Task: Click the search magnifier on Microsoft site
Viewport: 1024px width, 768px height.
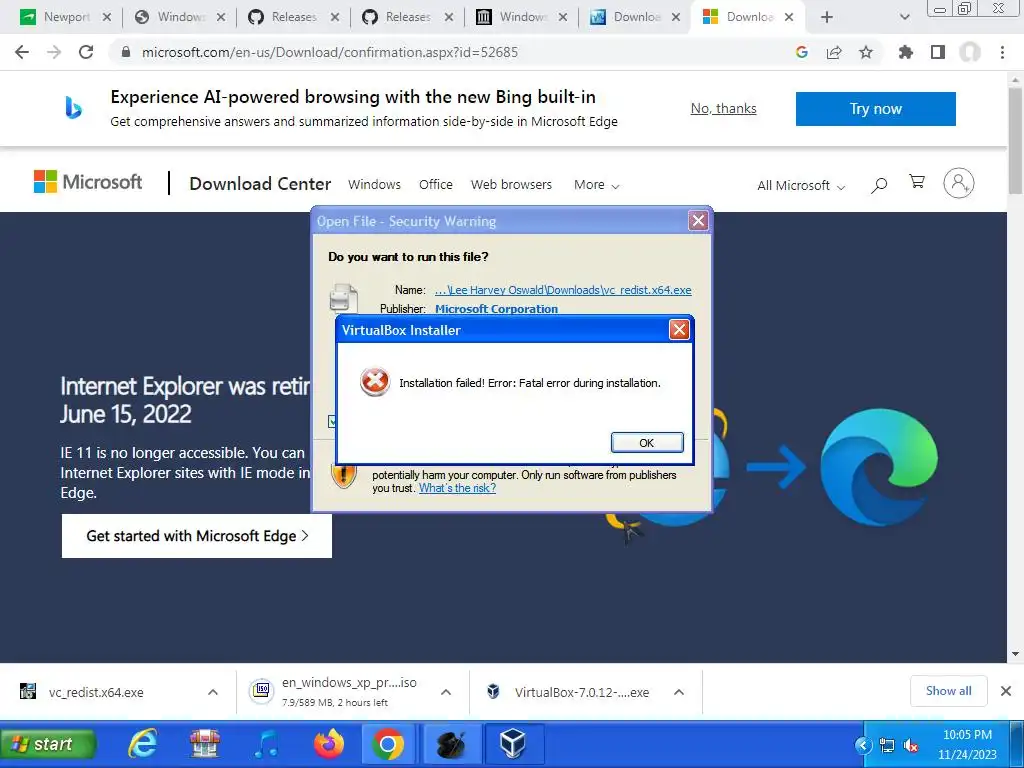Action: (x=879, y=185)
